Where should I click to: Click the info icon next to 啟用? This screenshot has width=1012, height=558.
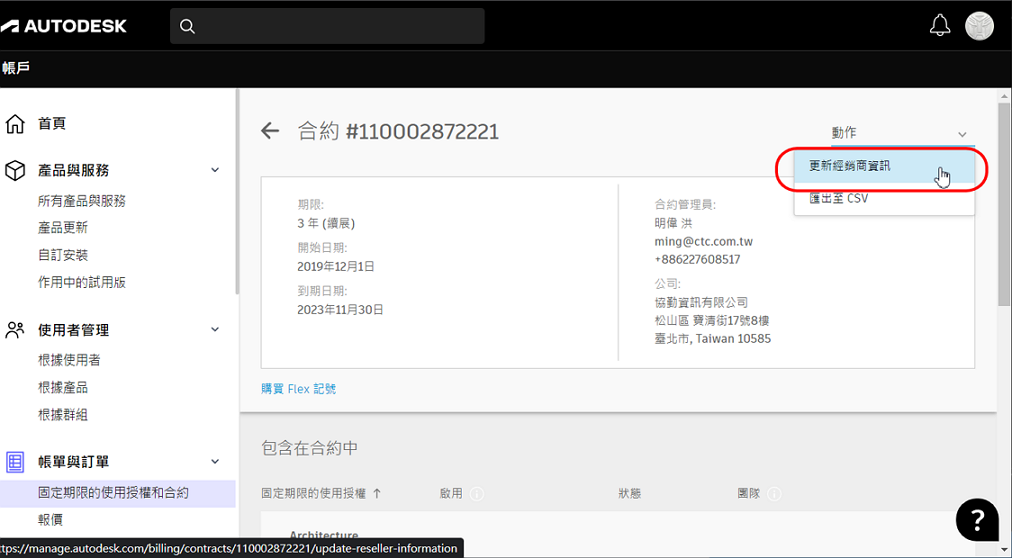pyautogui.click(x=477, y=494)
